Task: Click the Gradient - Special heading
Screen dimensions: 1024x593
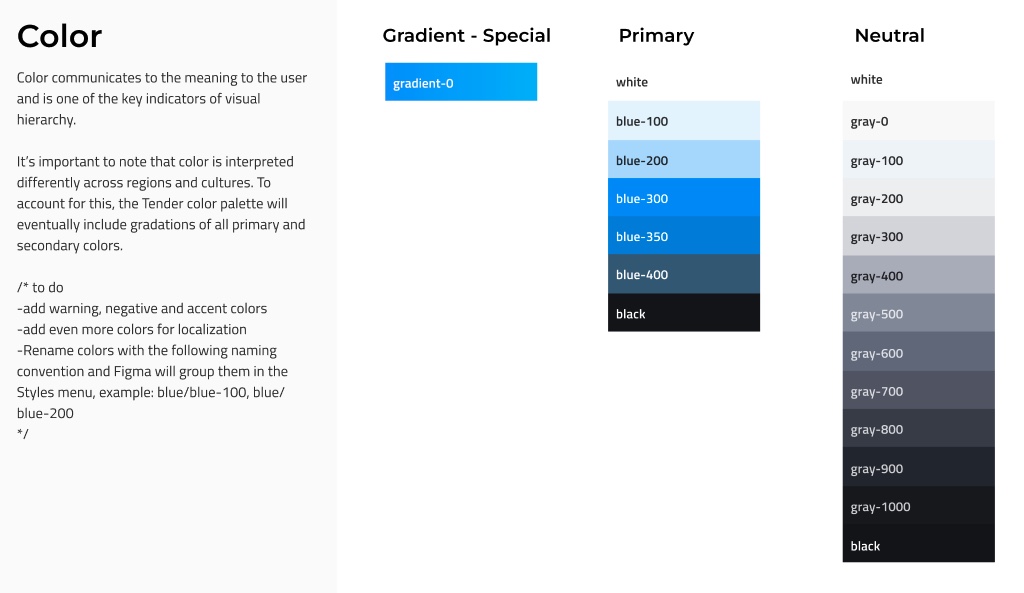Action: [x=466, y=35]
